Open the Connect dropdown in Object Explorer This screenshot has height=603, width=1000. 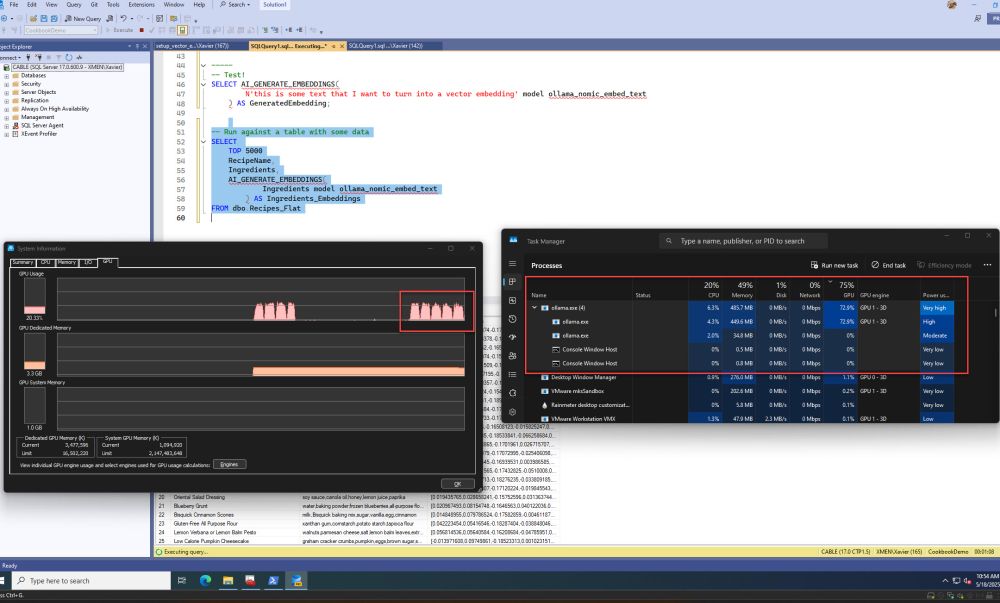coord(10,57)
